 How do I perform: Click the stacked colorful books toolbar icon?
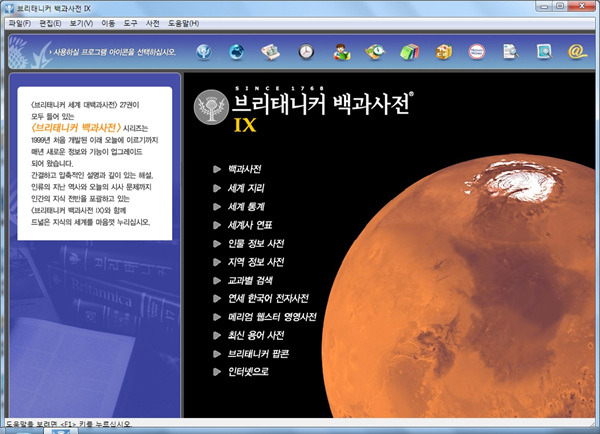pos(409,52)
